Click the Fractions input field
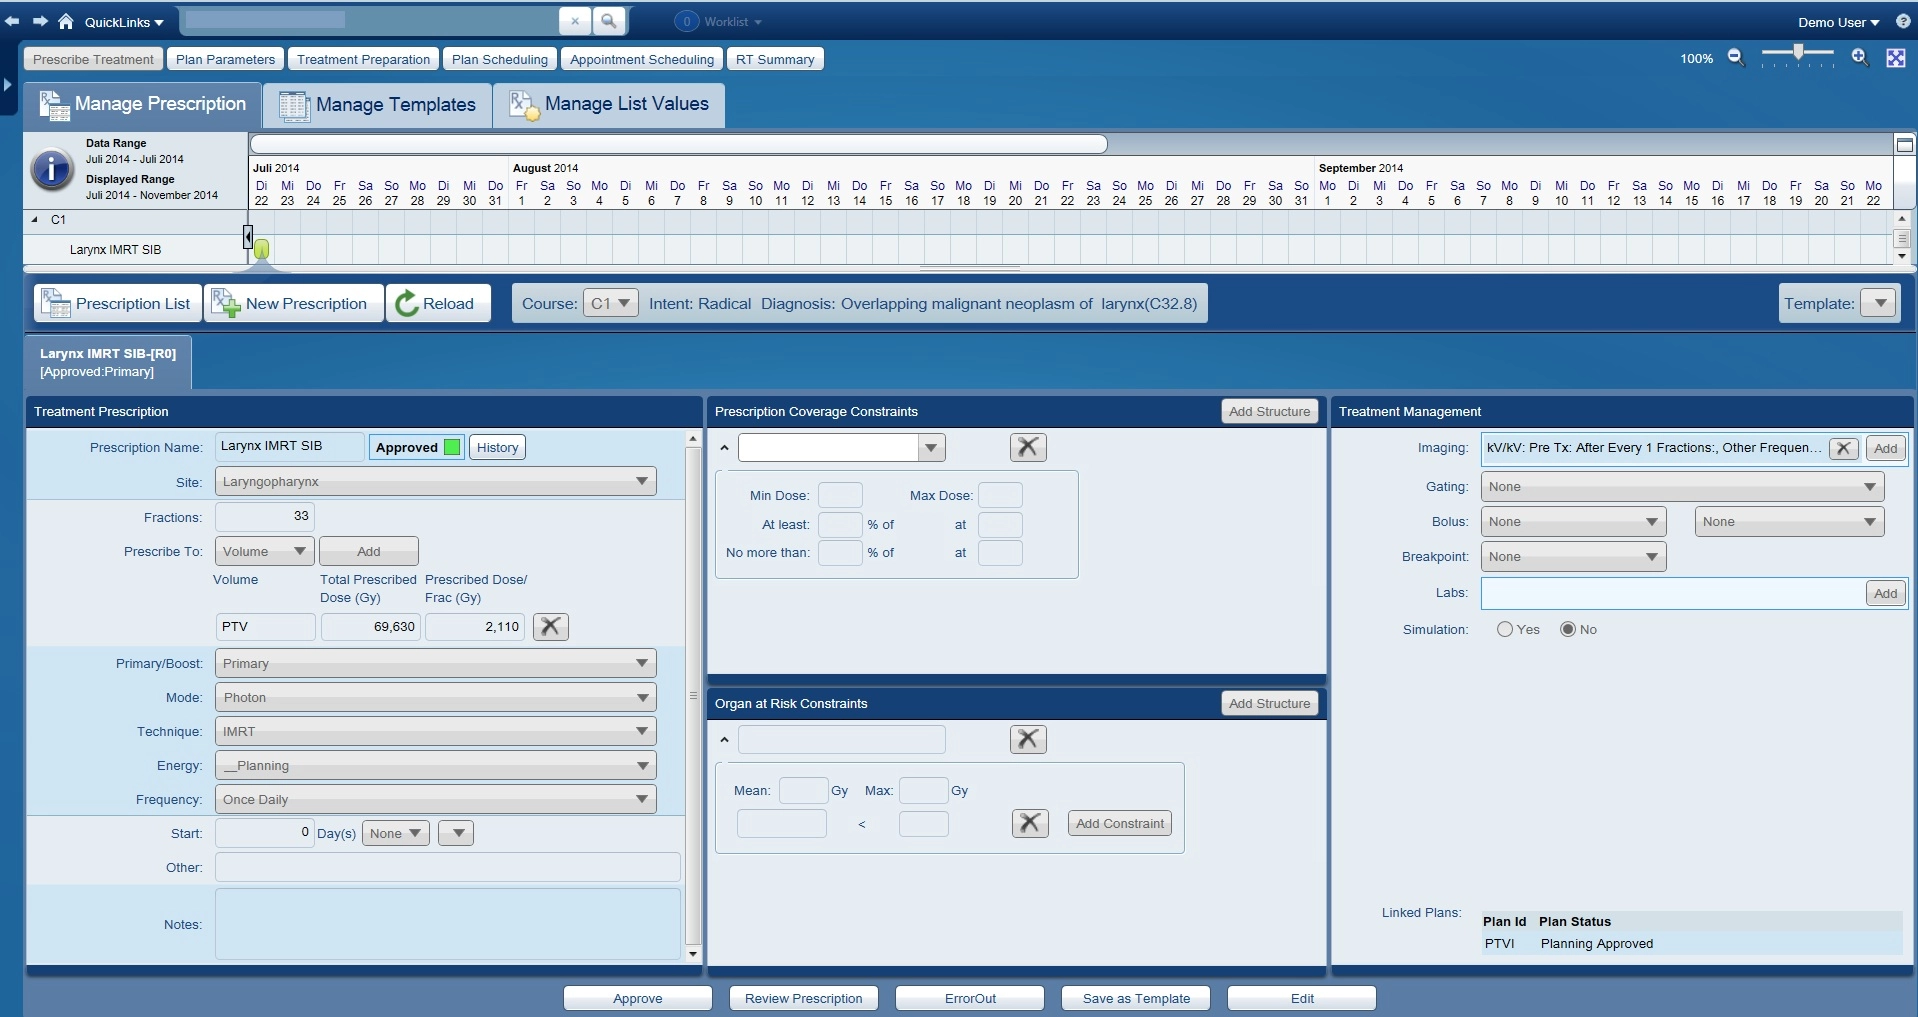Screen dimensions: 1918x1017 [x=265, y=516]
